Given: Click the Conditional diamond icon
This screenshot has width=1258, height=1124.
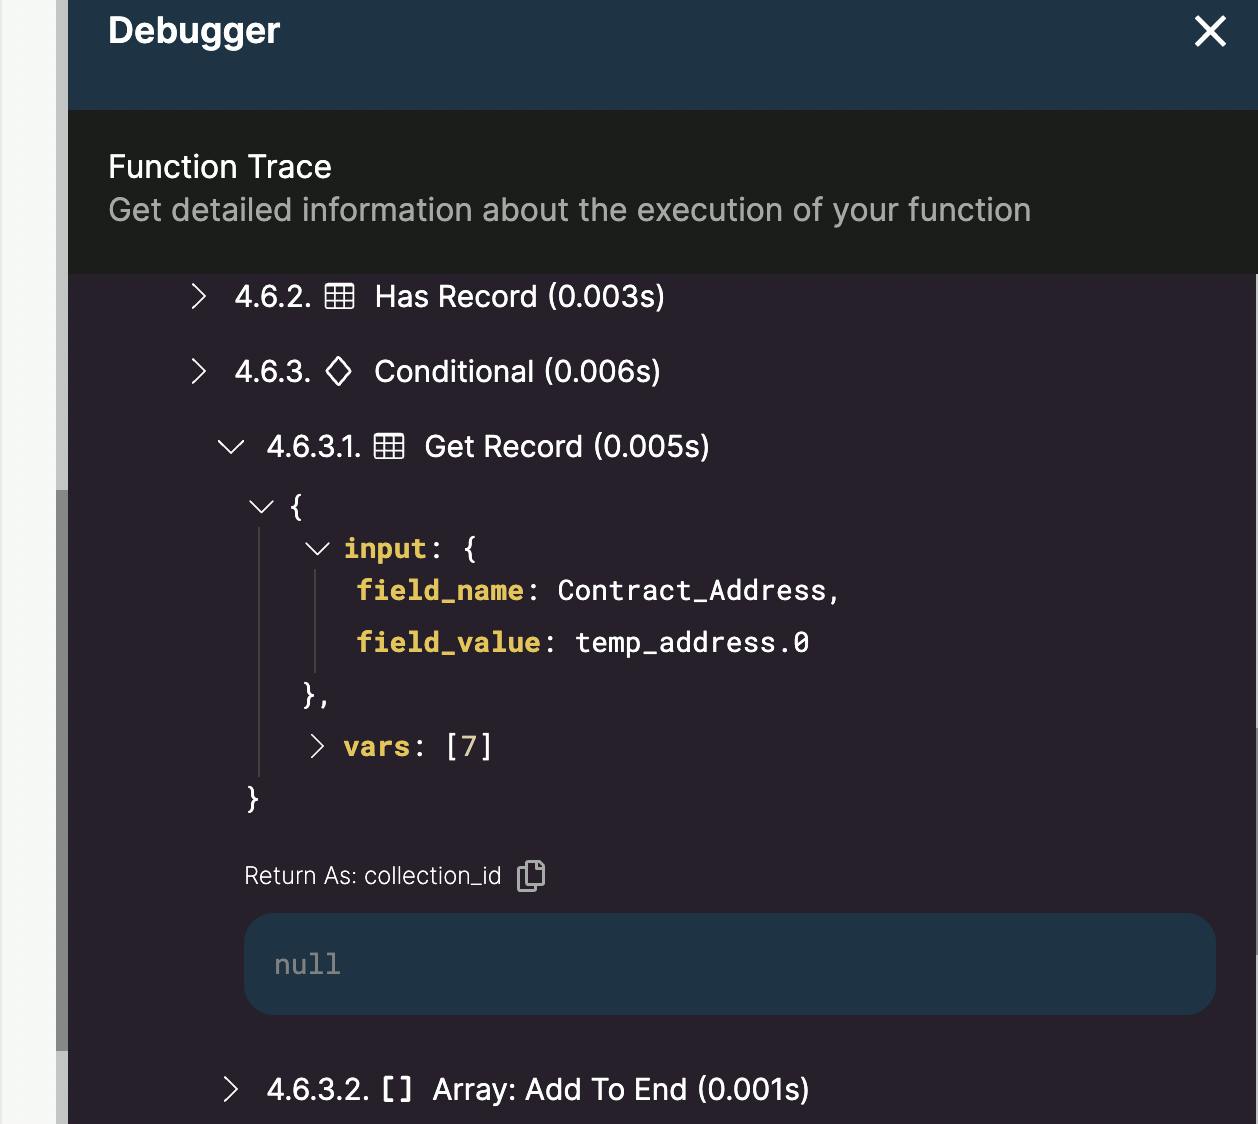Looking at the screenshot, I should [339, 371].
